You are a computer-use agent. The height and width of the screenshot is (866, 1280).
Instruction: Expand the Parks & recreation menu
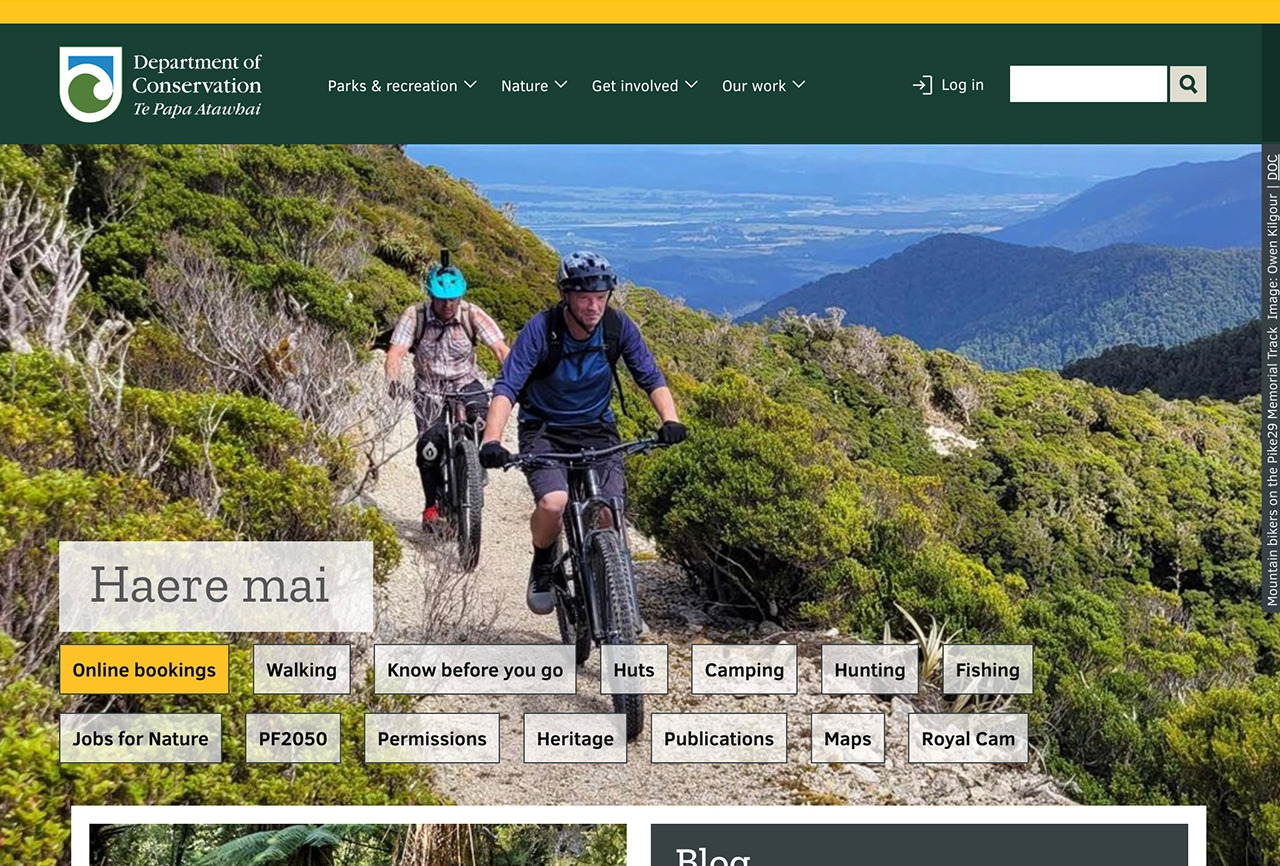tap(402, 86)
